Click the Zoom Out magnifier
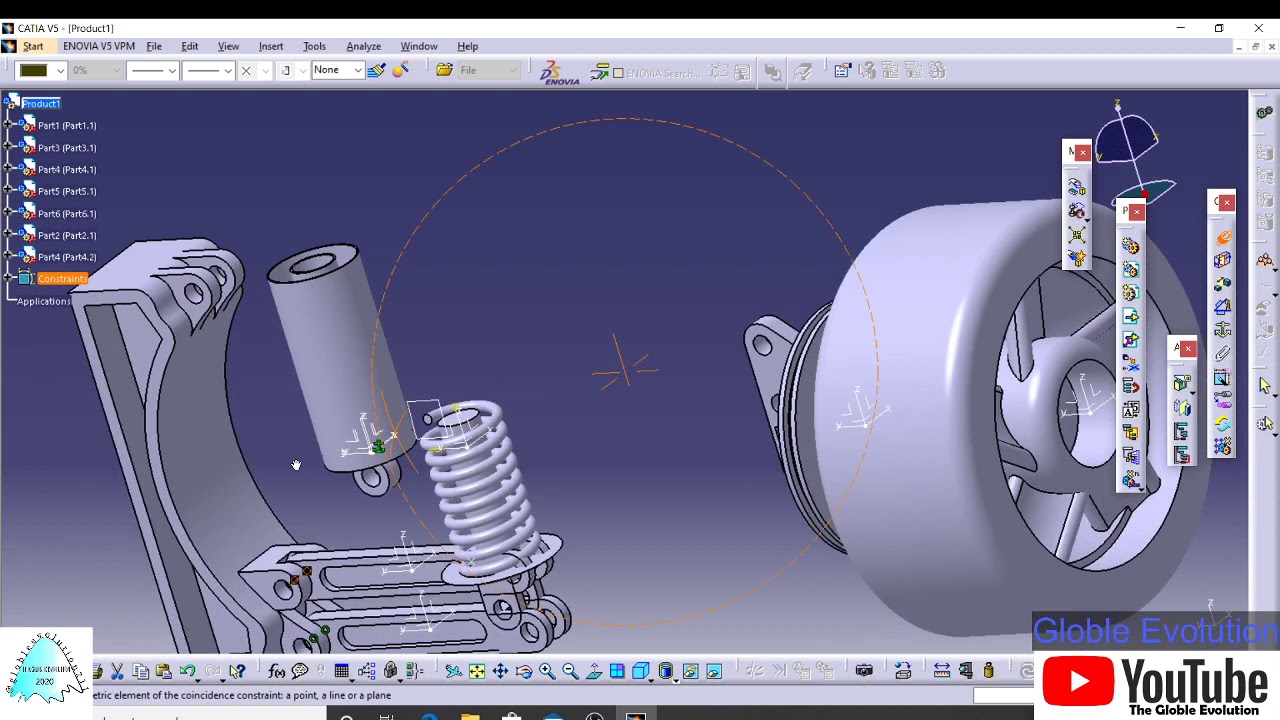Screen dimensions: 1280x720 [x=570, y=671]
